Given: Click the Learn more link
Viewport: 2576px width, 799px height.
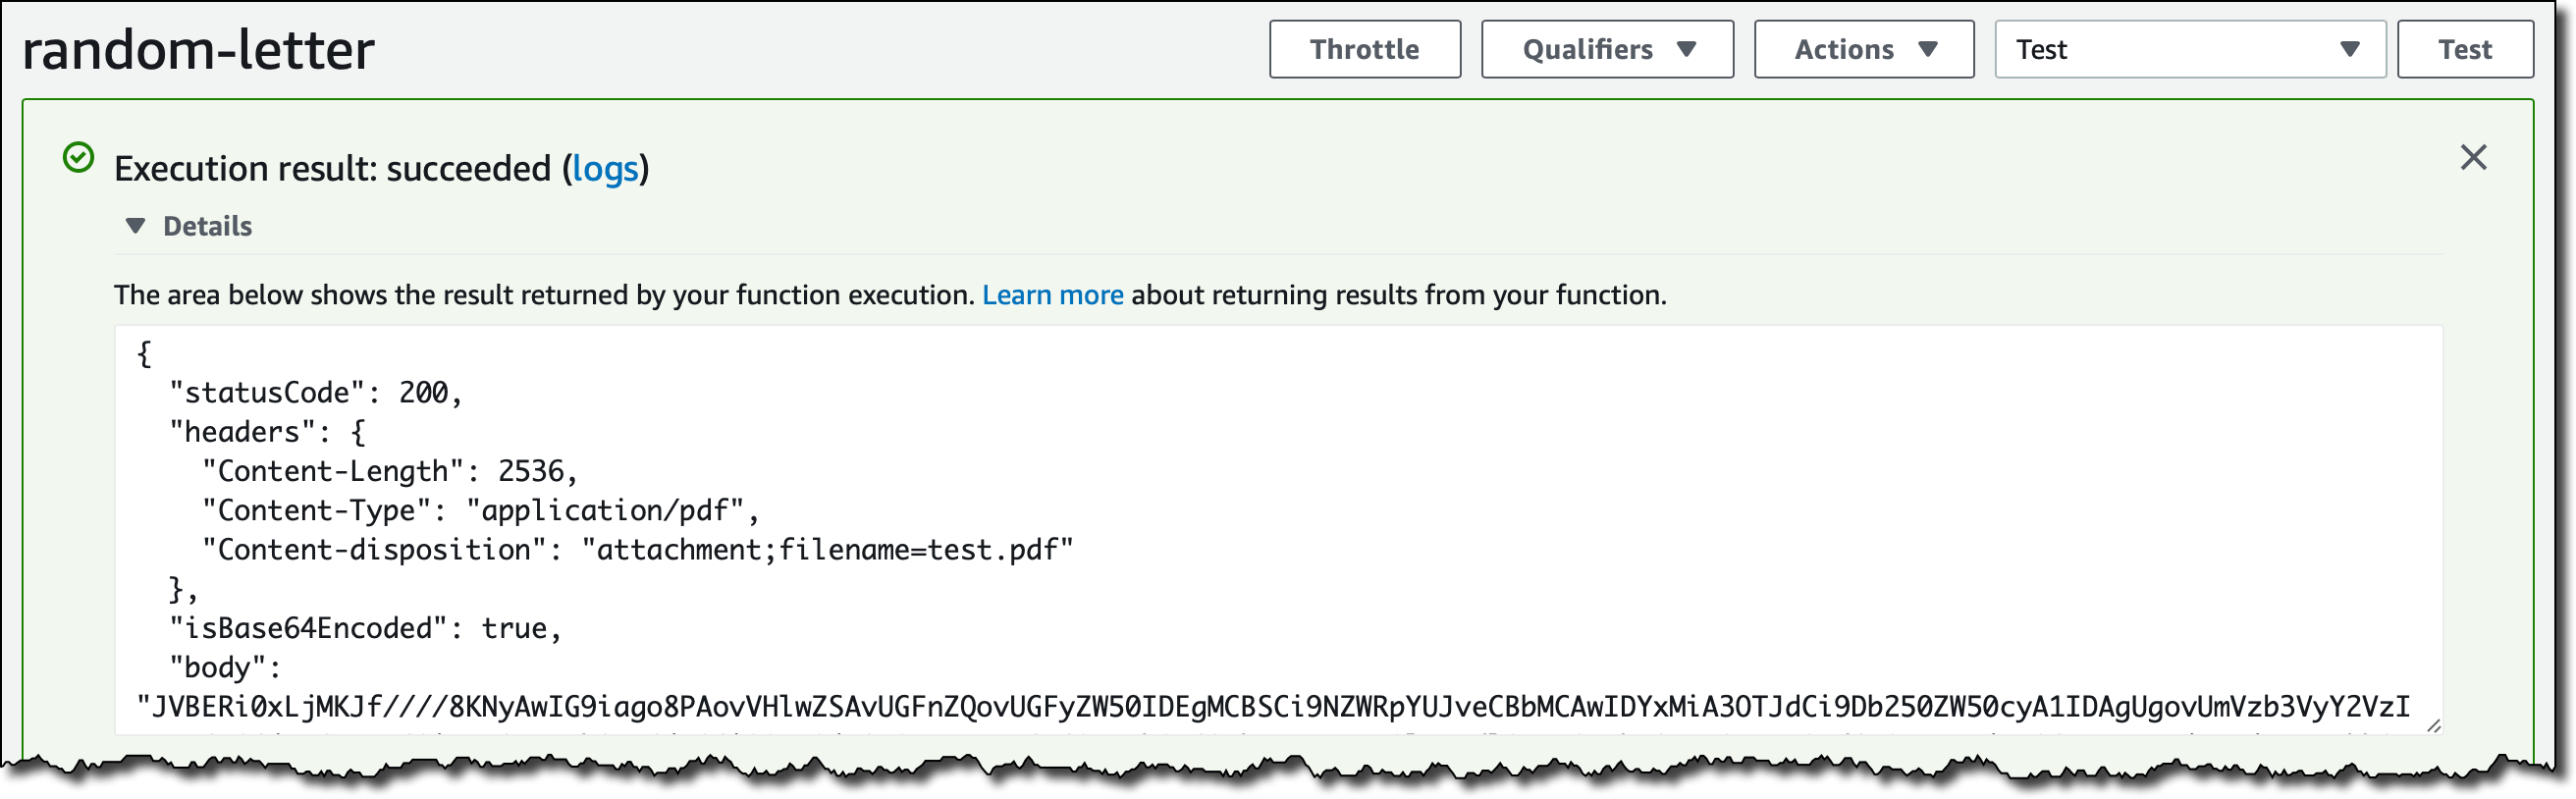Looking at the screenshot, I should click(1054, 294).
